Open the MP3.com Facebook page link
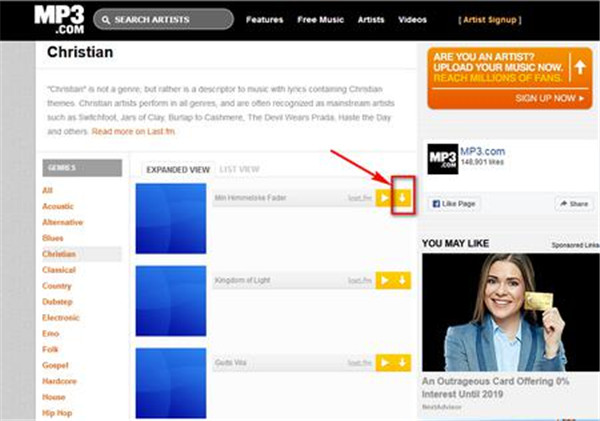The width and height of the screenshot is (600, 421). click(x=483, y=151)
